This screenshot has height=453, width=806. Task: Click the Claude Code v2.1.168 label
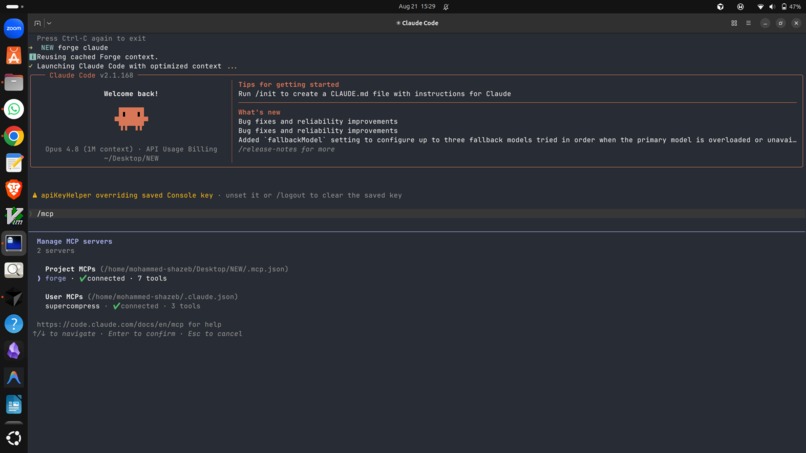(x=91, y=75)
